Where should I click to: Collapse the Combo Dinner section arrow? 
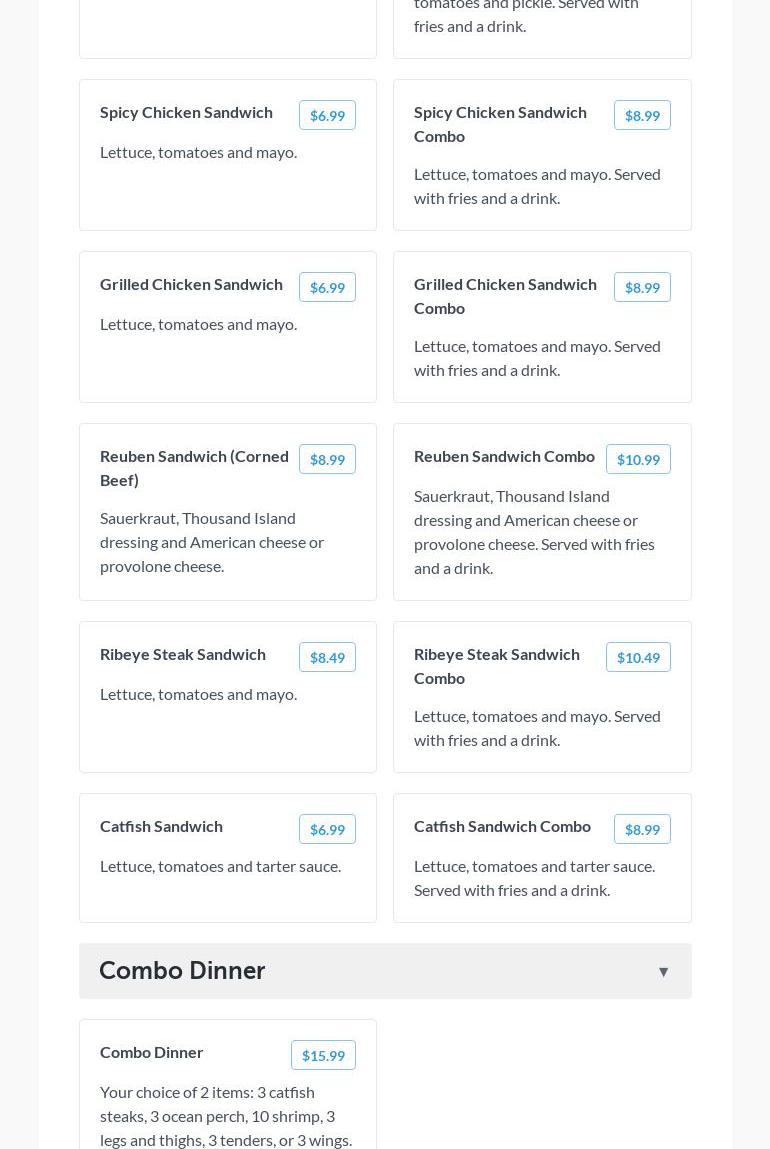(663, 972)
